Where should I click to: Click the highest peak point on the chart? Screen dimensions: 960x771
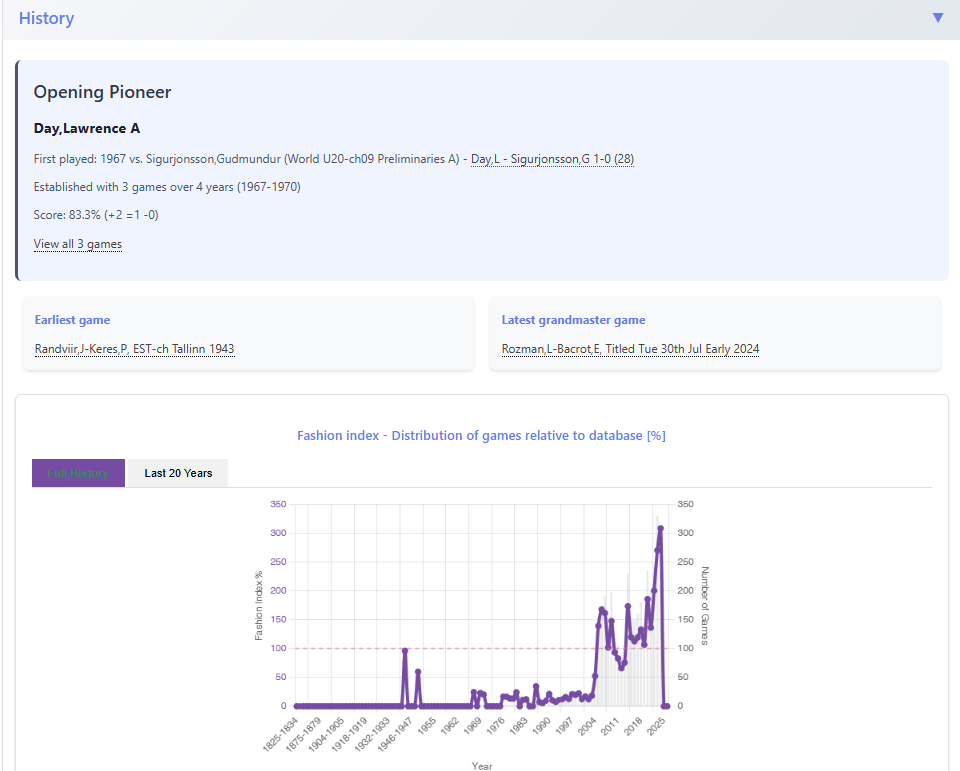660,529
